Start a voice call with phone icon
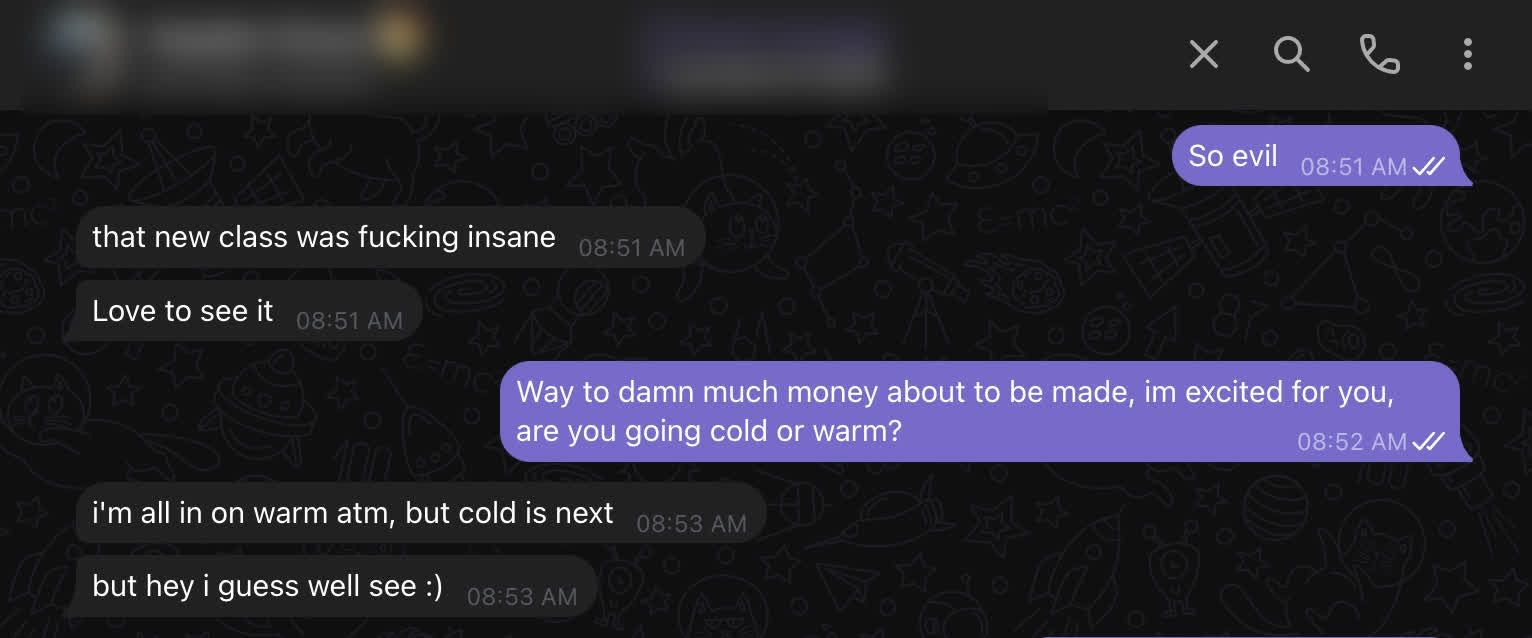 1380,54
